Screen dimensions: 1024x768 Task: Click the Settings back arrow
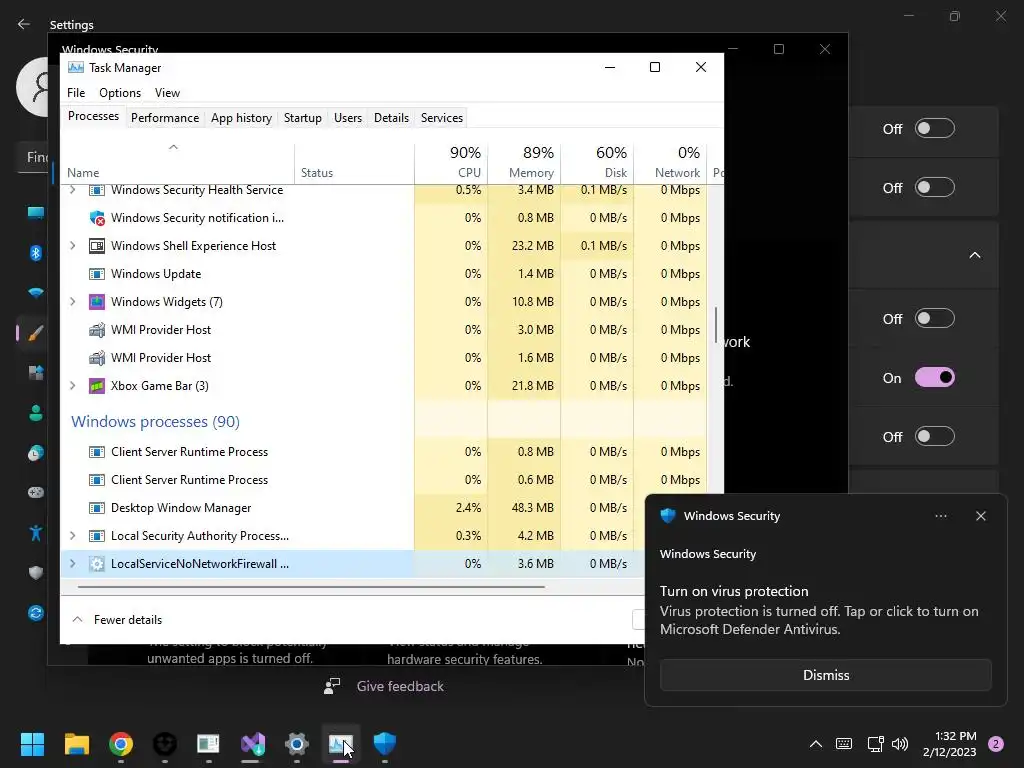(24, 24)
